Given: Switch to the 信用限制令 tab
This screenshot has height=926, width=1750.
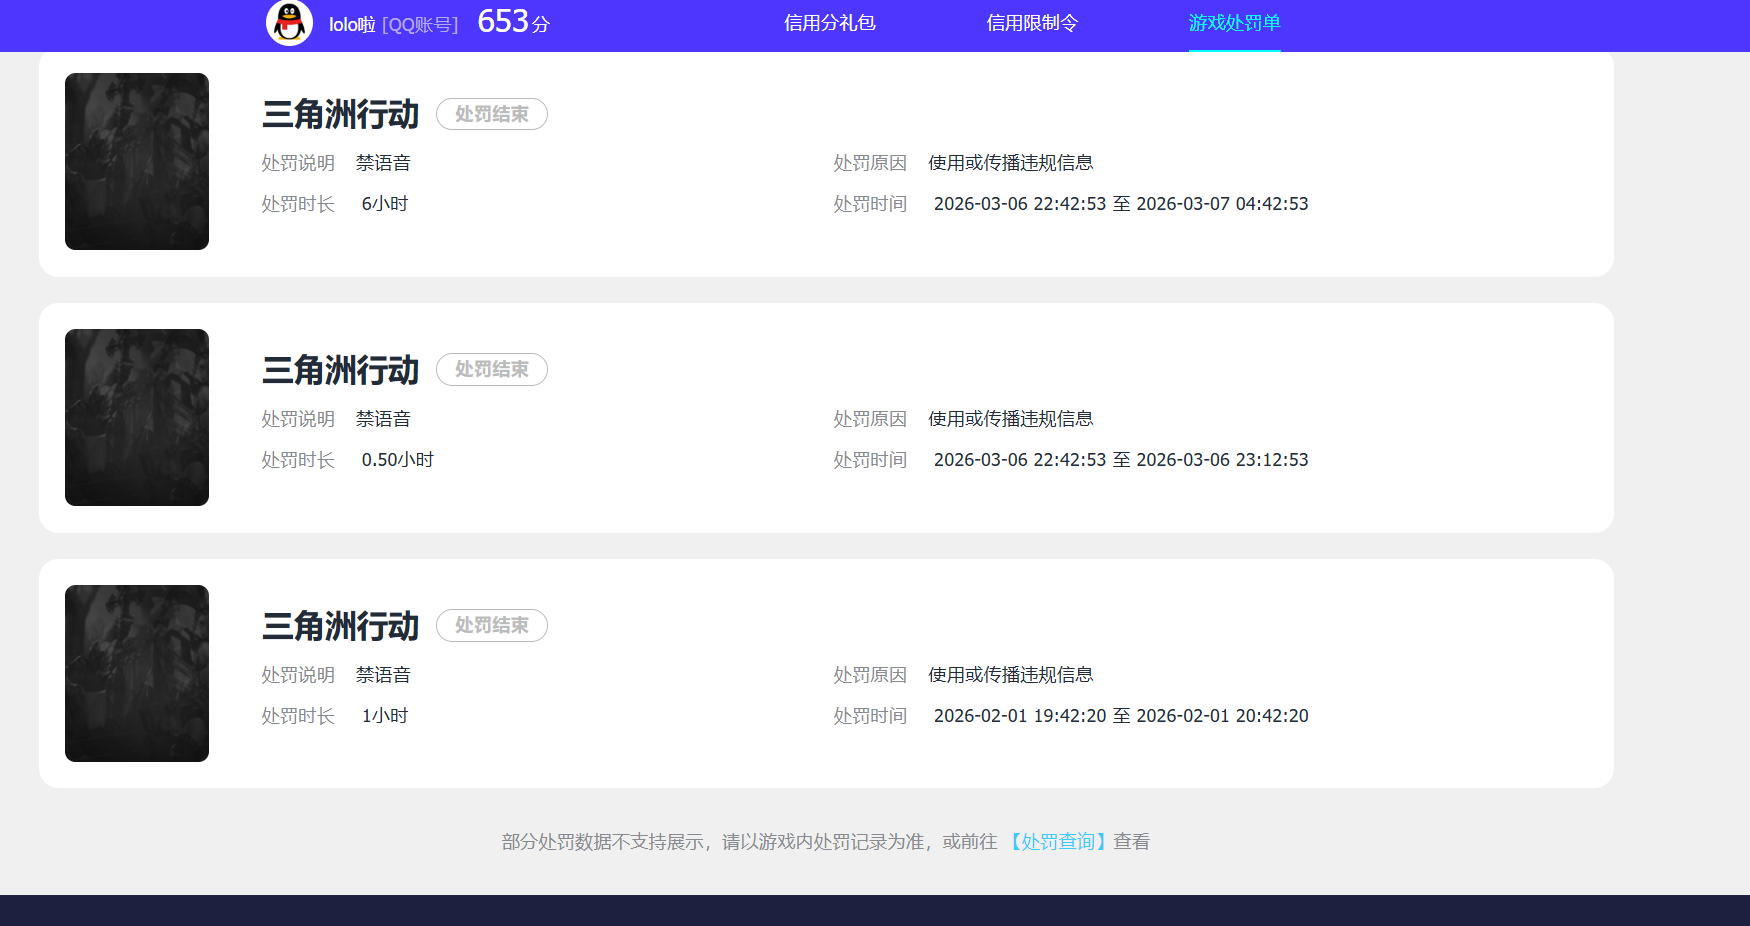Looking at the screenshot, I should click(1032, 23).
